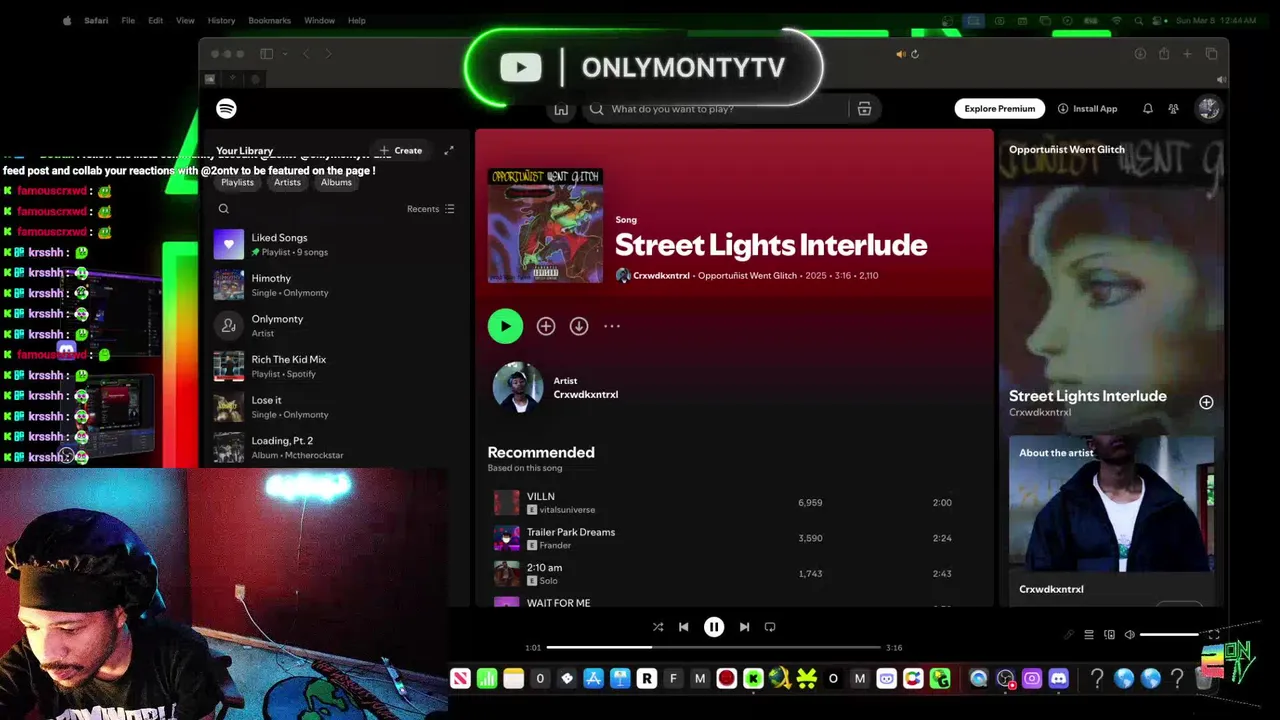Open the Friend Activity icon
Screen dimensions: 1280x720
point(1174,108)
